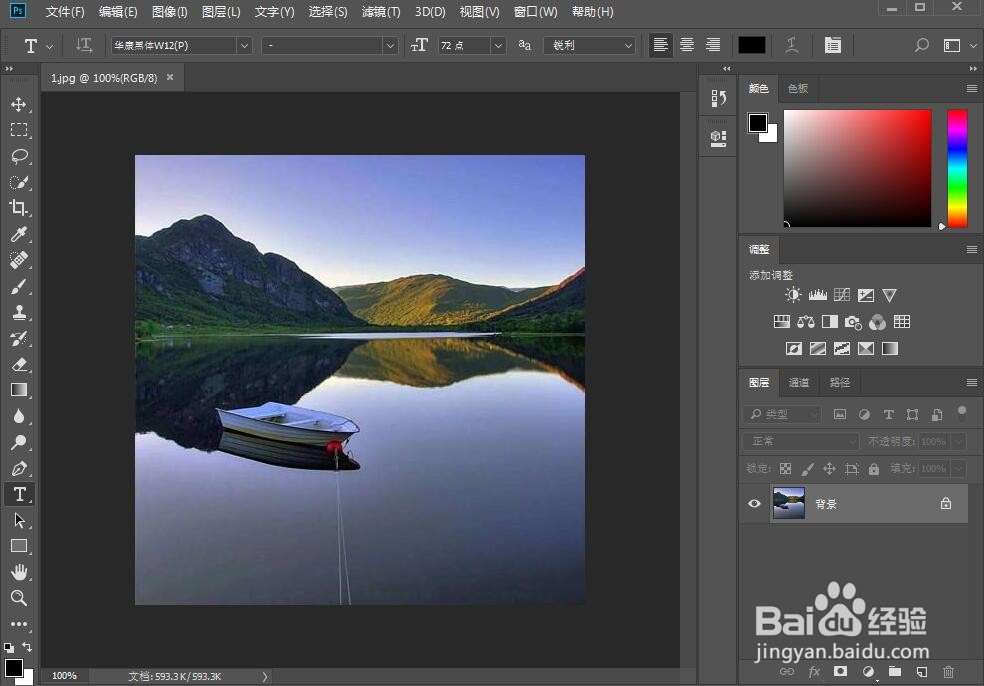Image resolution: width=984 pixels, height=686 pixels.
Task: Switch to the 通道 tab
Action: pyautogui.click(x=798, y=382)
